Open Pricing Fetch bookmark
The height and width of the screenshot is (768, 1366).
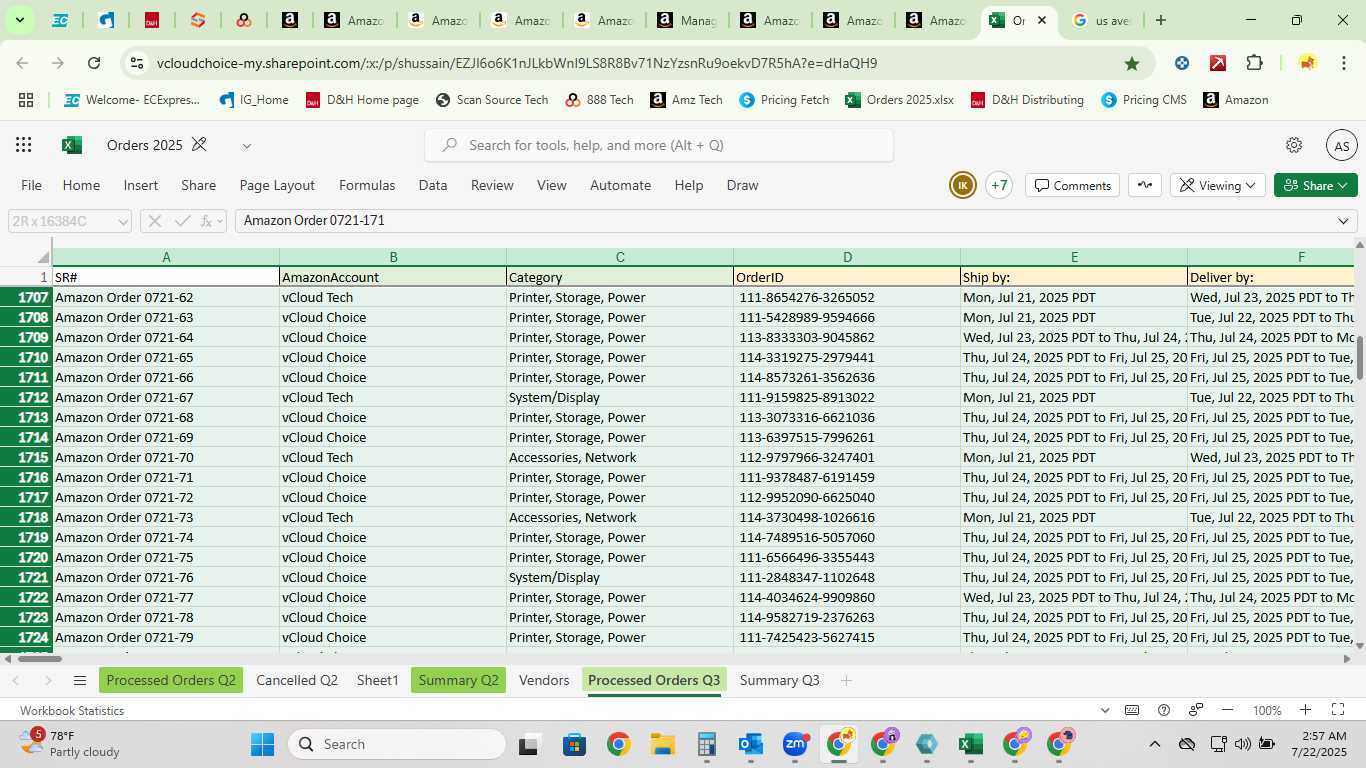pos(784,100)
